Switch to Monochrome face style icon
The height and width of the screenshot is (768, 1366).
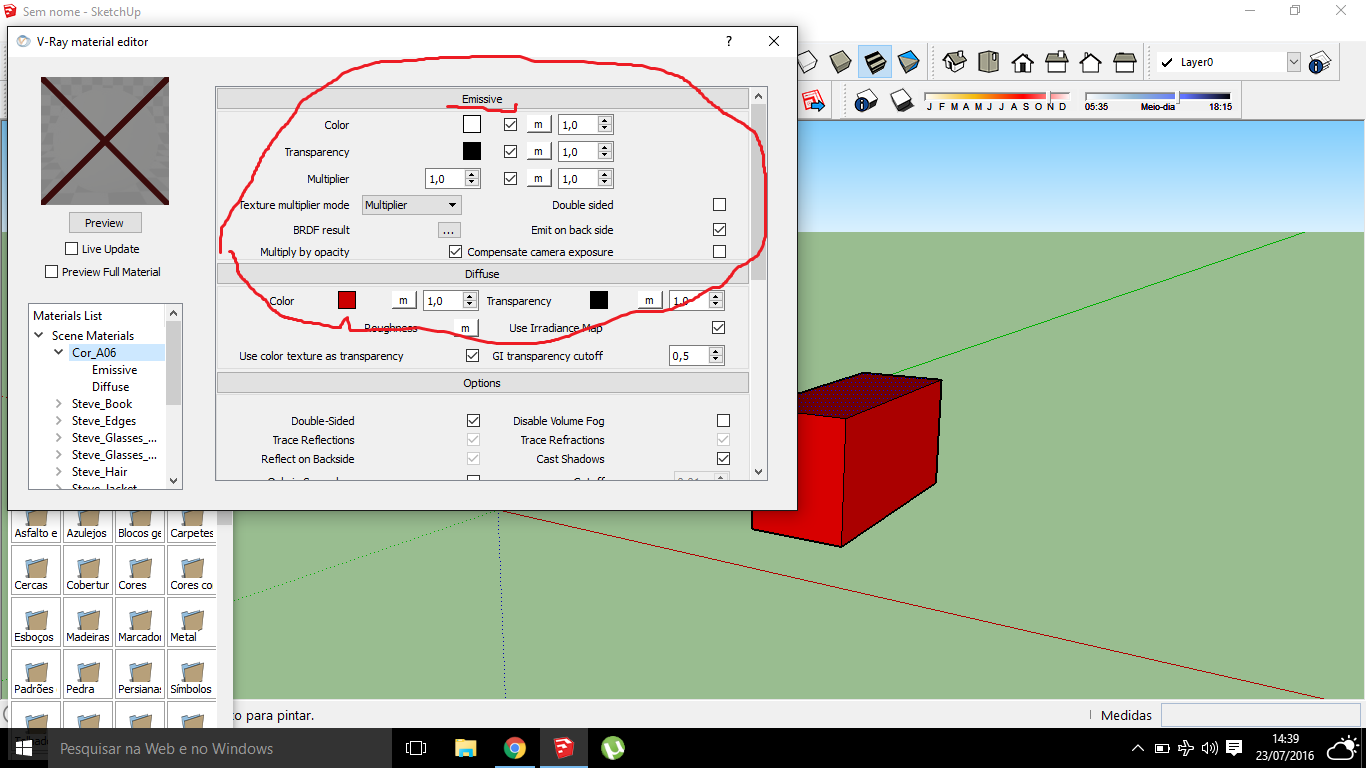tap(909, 62)
